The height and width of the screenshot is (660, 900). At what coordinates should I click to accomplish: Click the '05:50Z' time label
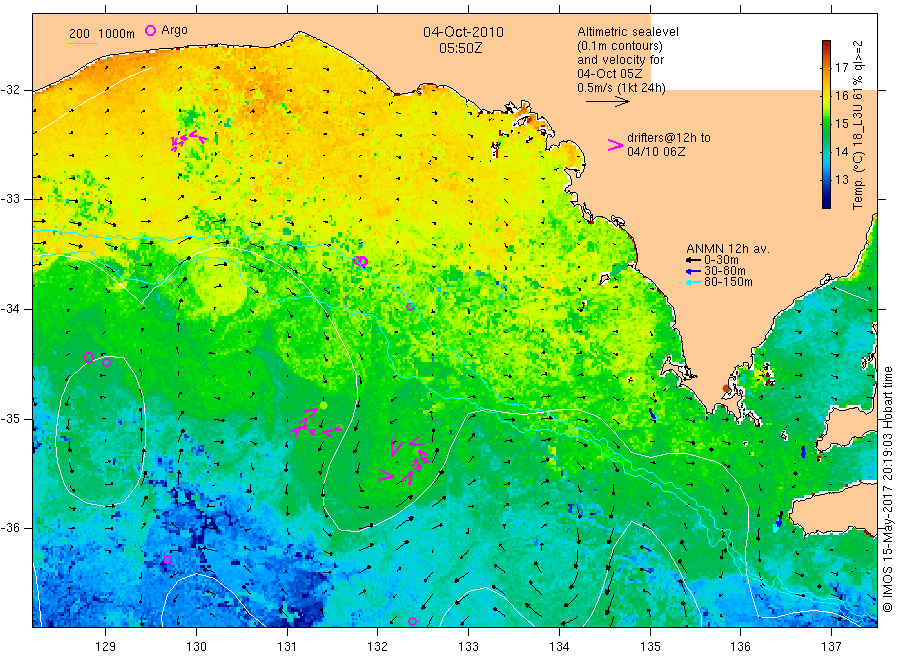[460, 48]
